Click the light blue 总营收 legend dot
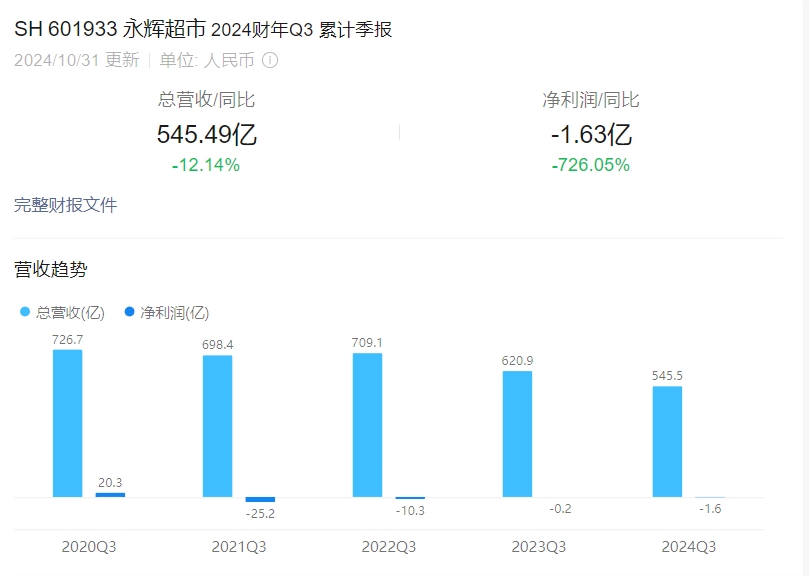The width and height of the screenshot is (809, 576). (x=25, y=312)
